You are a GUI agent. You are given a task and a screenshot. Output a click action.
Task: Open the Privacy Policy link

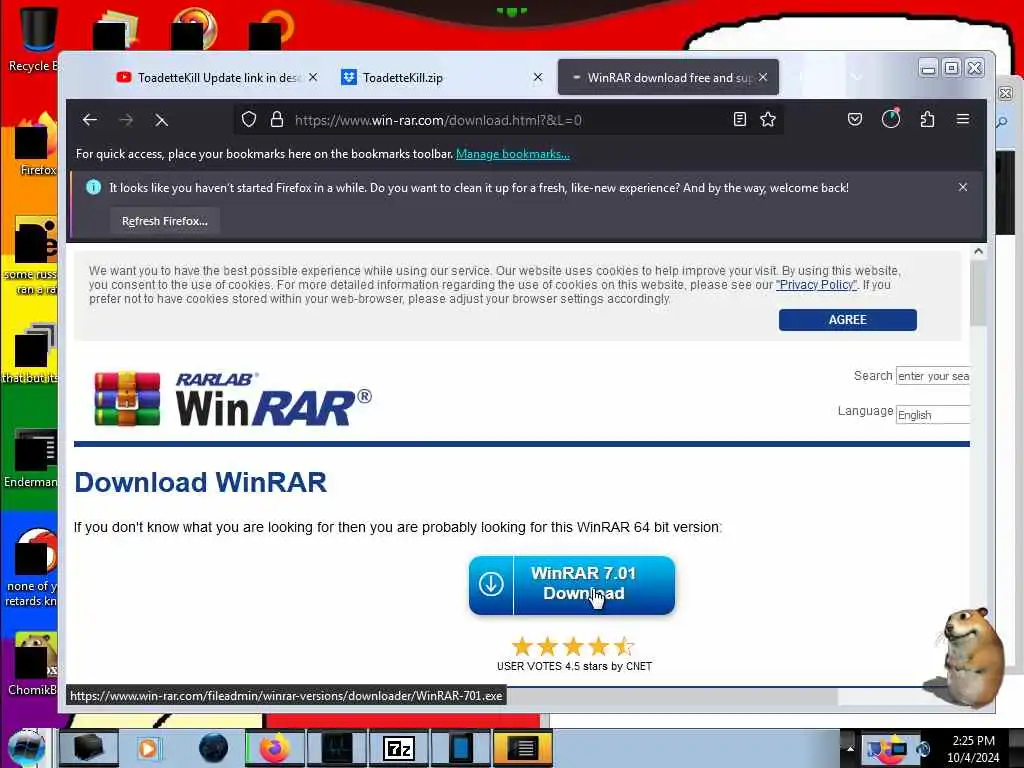(x=816, y=285)
